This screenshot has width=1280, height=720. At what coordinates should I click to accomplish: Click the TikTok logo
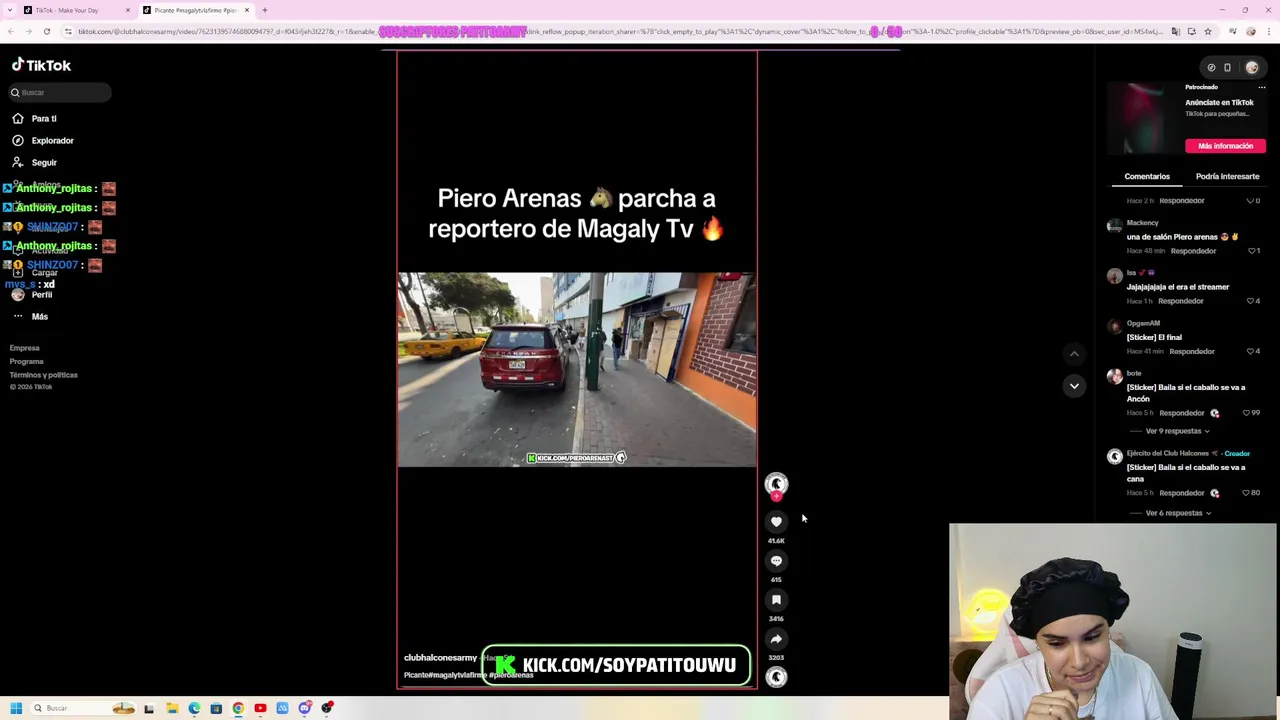coord(41,65)
